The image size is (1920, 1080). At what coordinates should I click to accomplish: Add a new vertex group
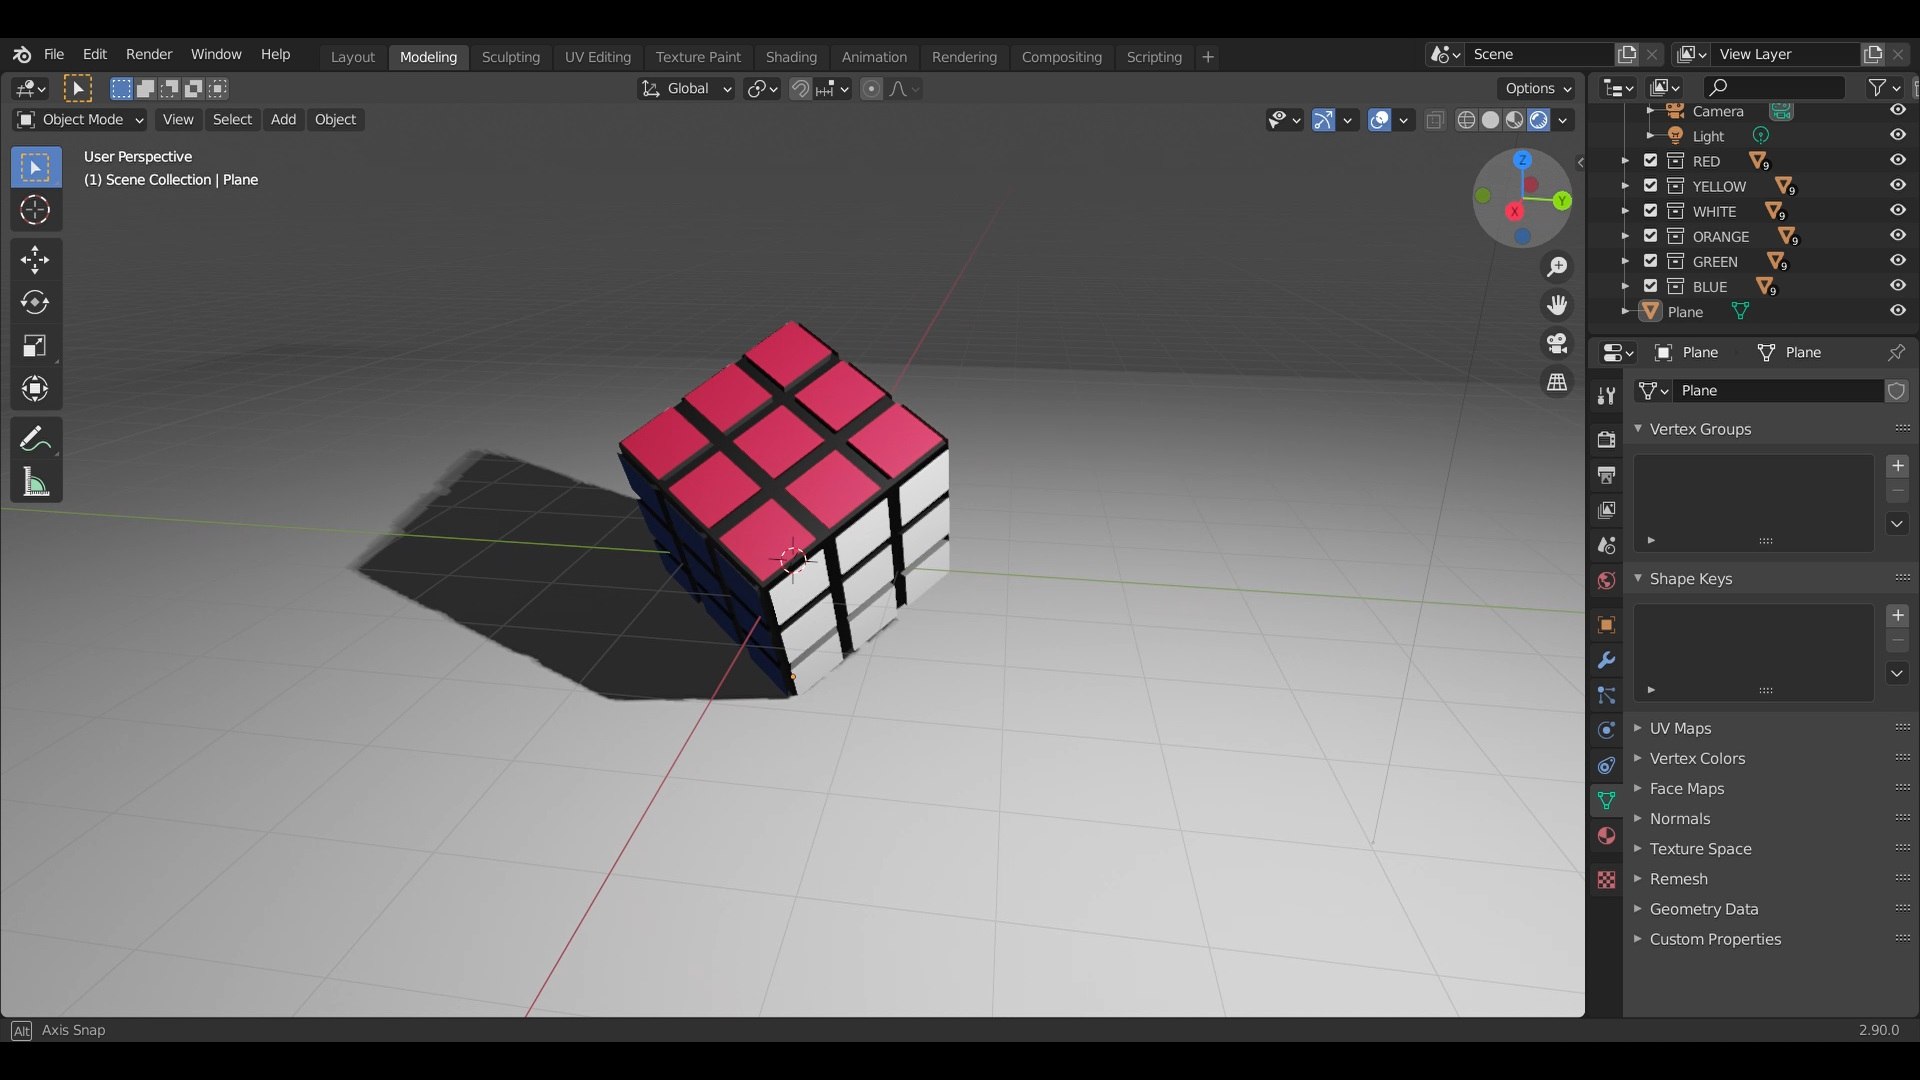coord(1897,466)
